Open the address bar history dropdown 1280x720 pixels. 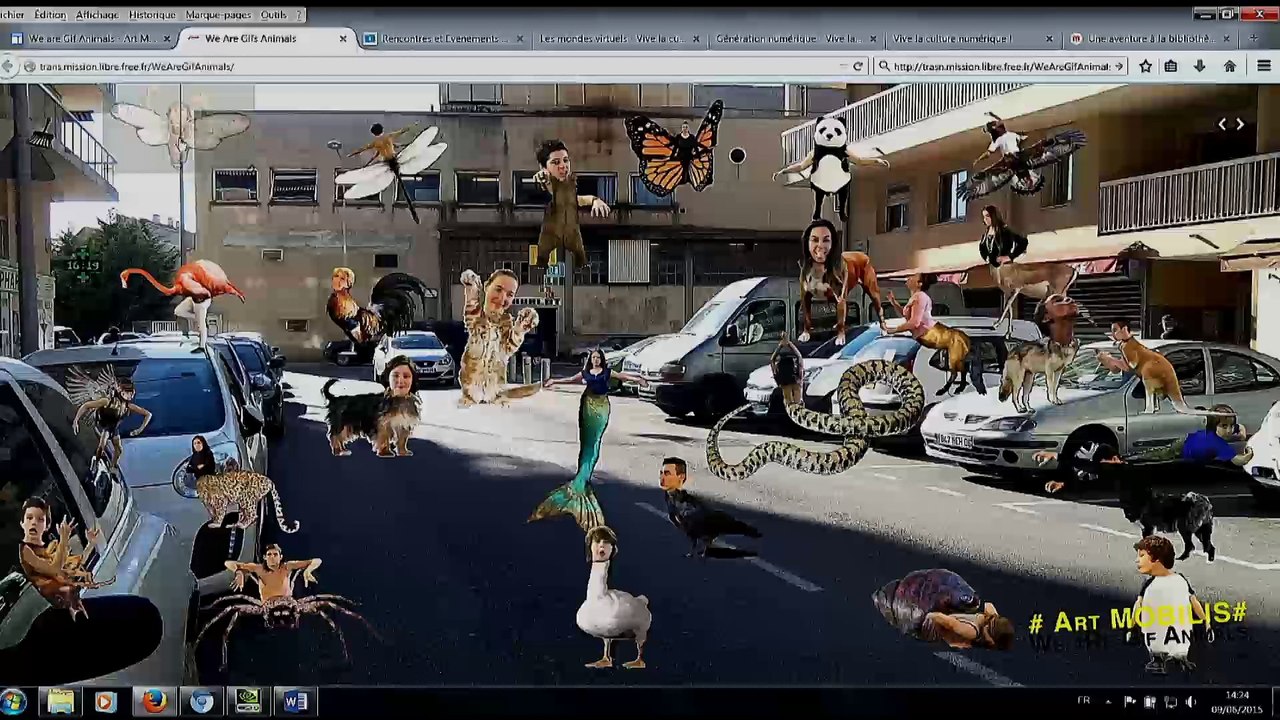click(843, 66)
